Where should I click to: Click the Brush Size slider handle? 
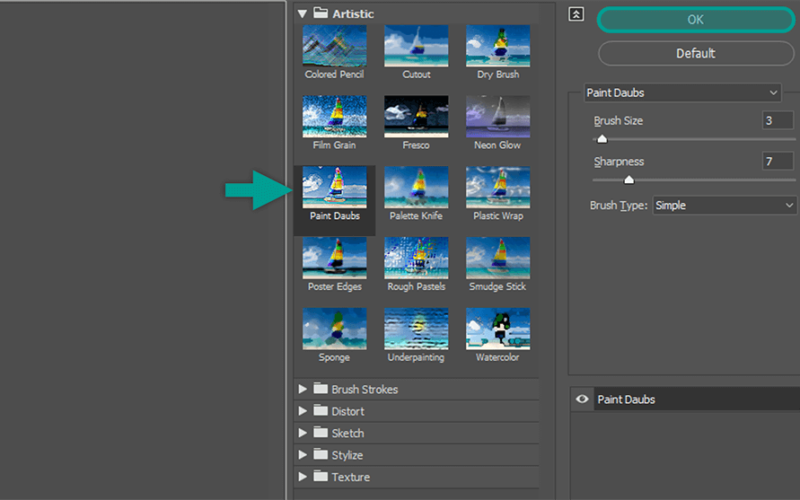pyautogui.click(x=602, y=139)
